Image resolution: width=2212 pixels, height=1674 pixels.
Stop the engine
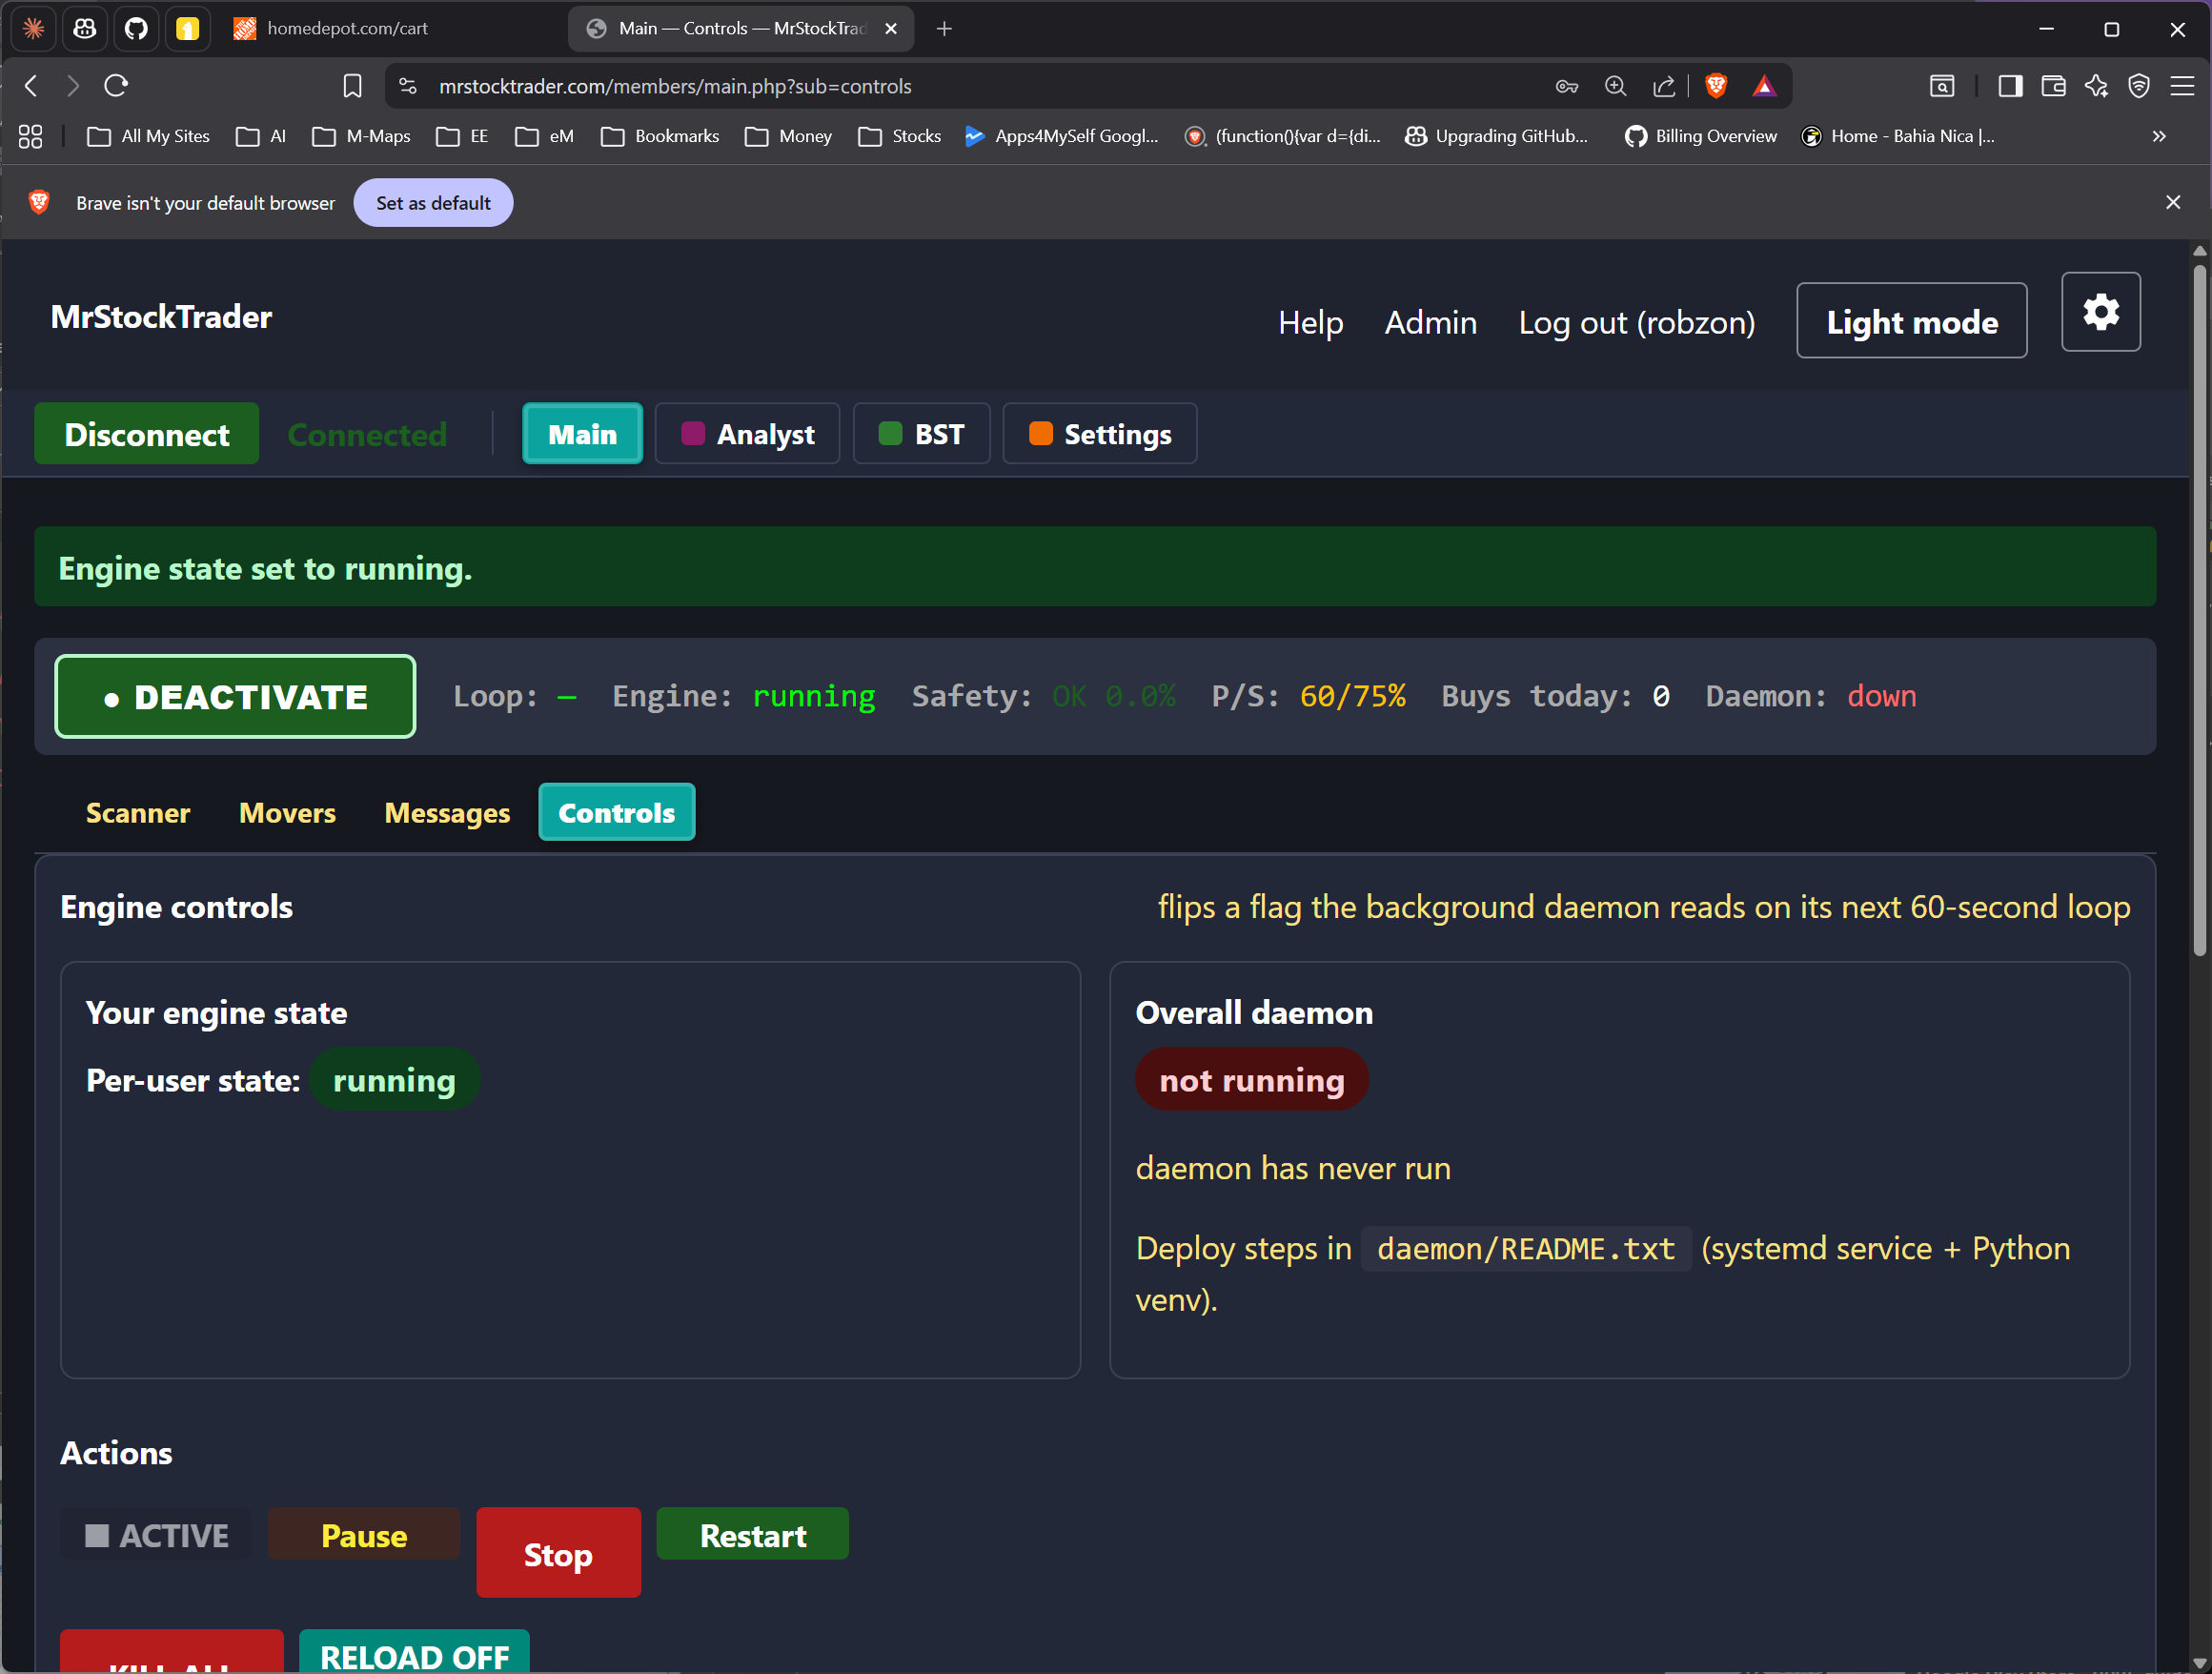click(x=558, y=1552)
